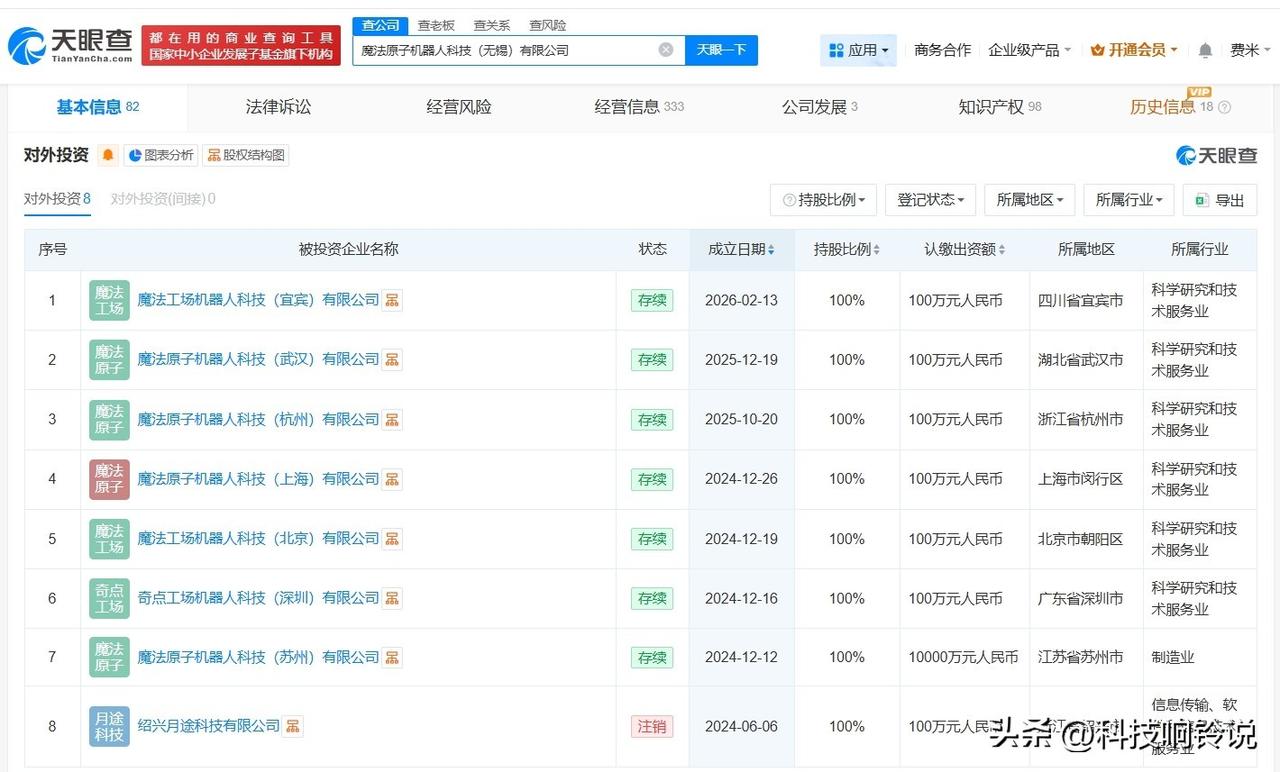Click the 导出 export button

coord(1219,200)
